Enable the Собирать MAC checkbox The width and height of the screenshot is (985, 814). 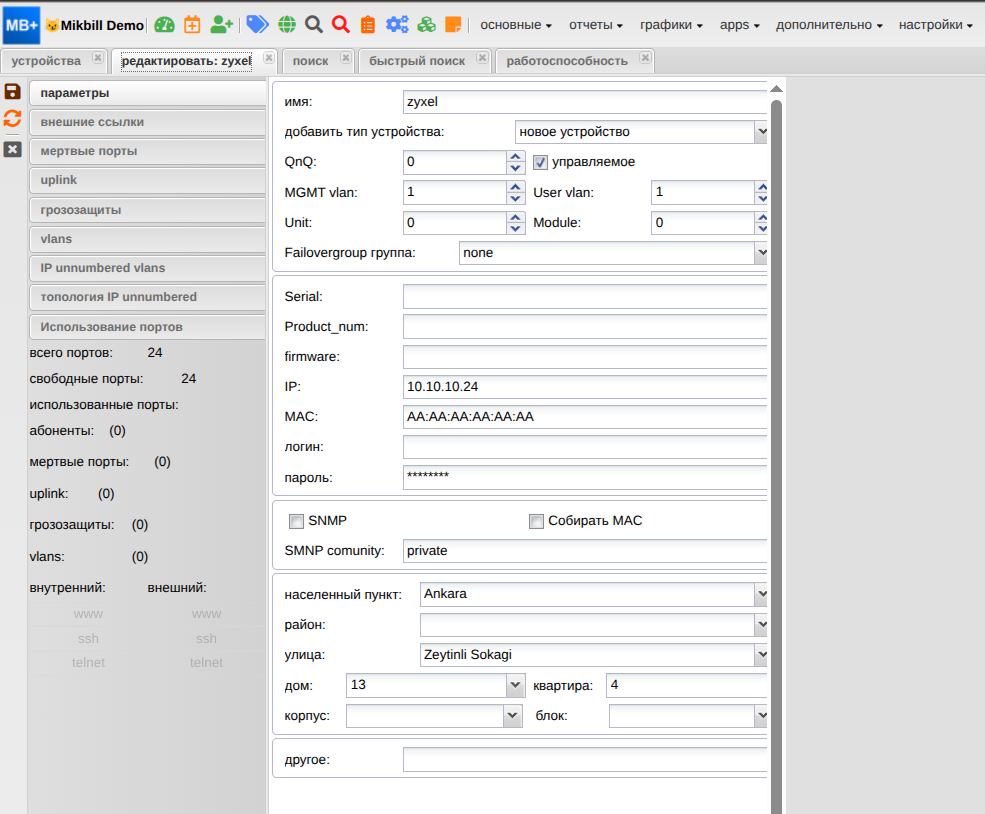(x=536, y=521)
